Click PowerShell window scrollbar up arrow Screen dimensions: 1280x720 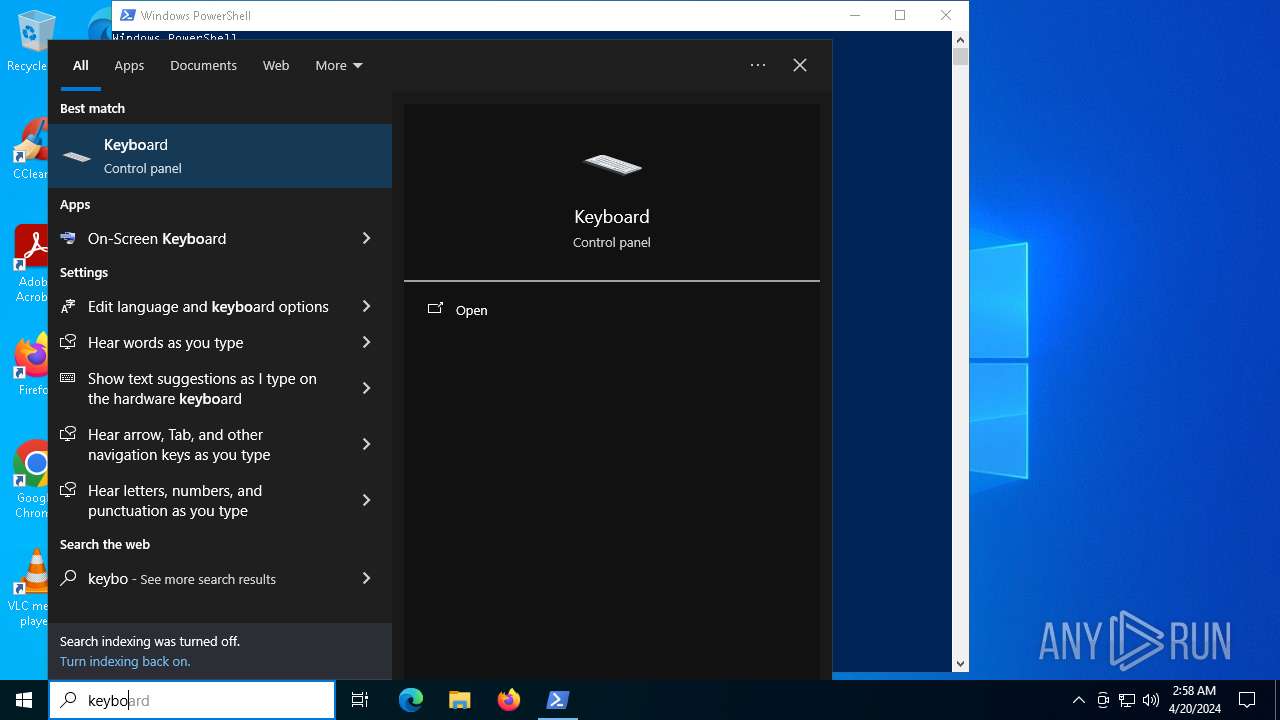coord(961,40)
